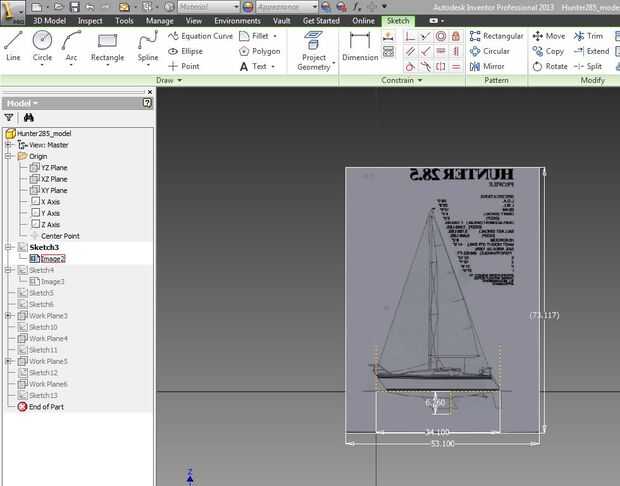Open the browser help question mark icon
The height and width of the screenshot is (486, 620).
click(x=147, y=103)
